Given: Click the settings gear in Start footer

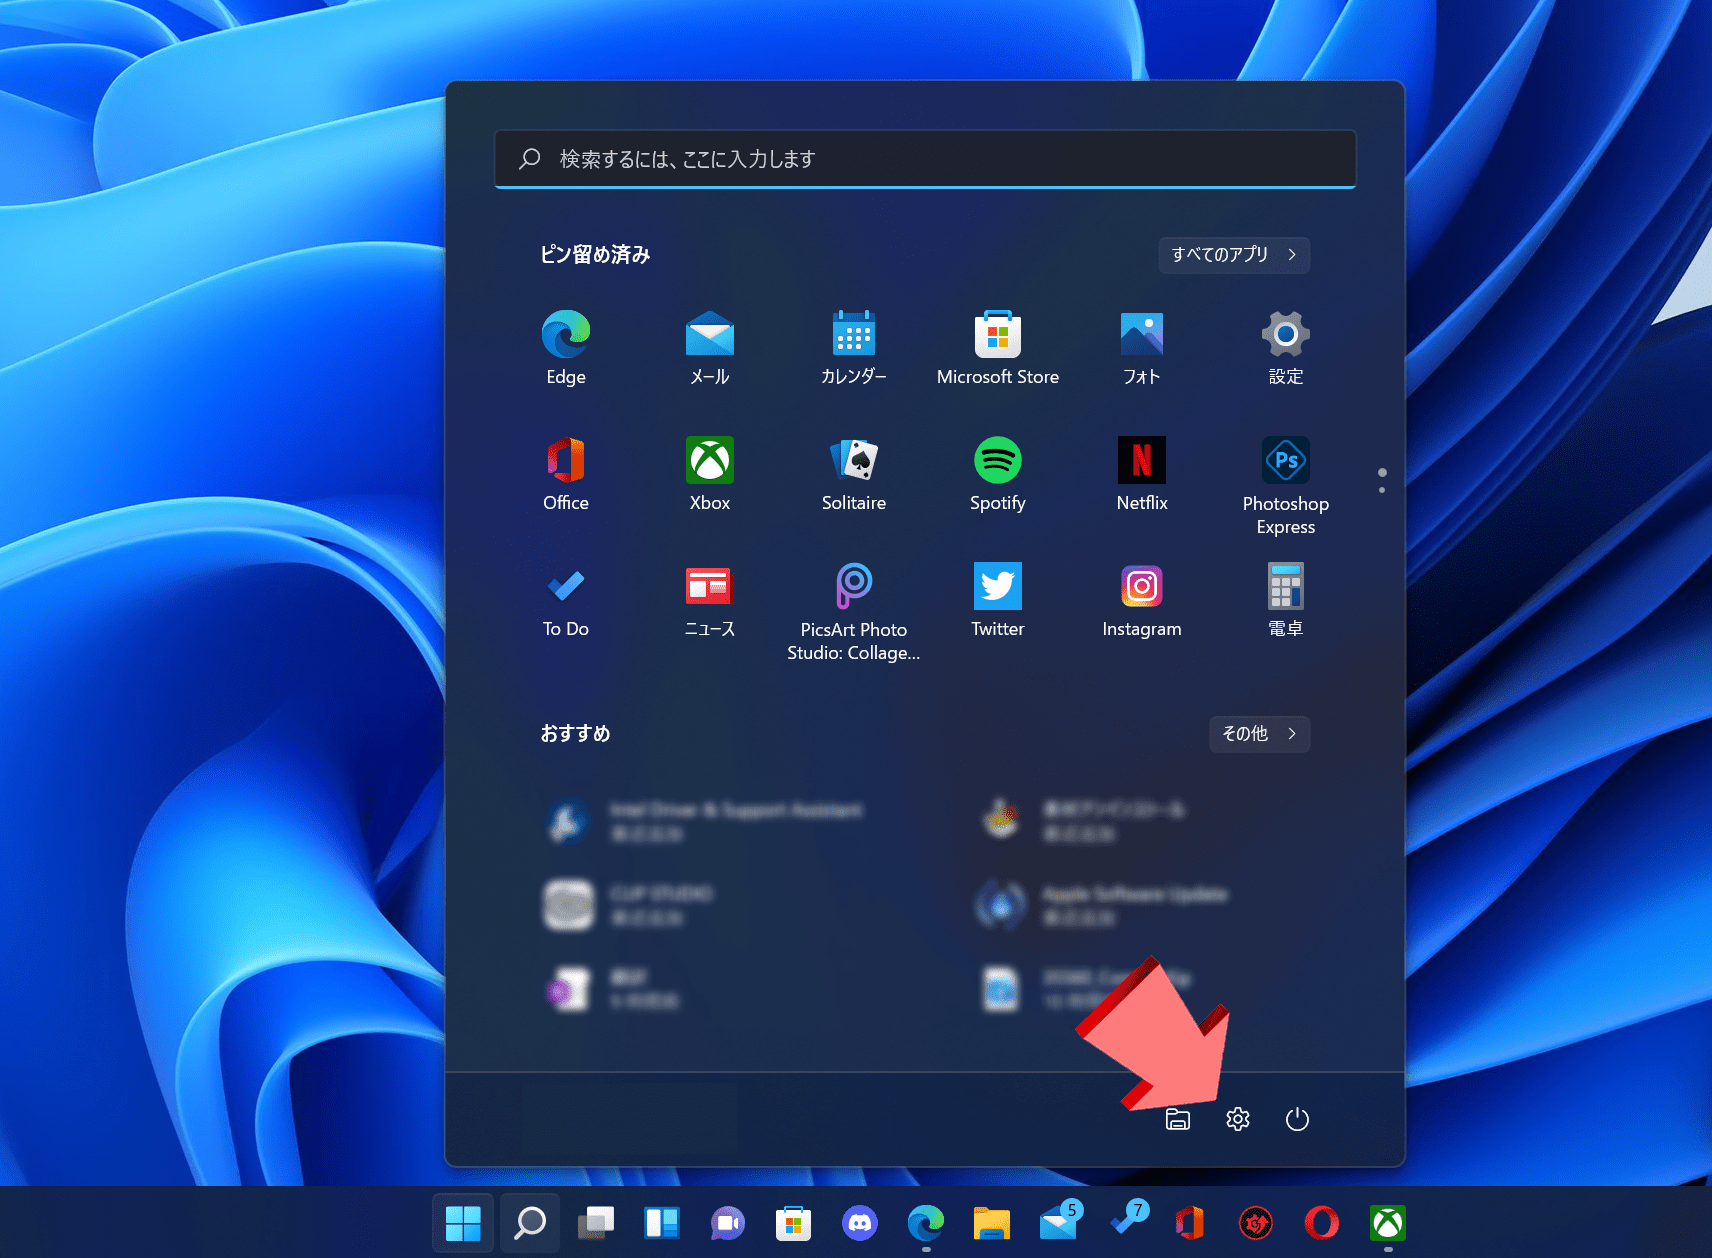Looking at the screenshot, I should 1238,1119.
